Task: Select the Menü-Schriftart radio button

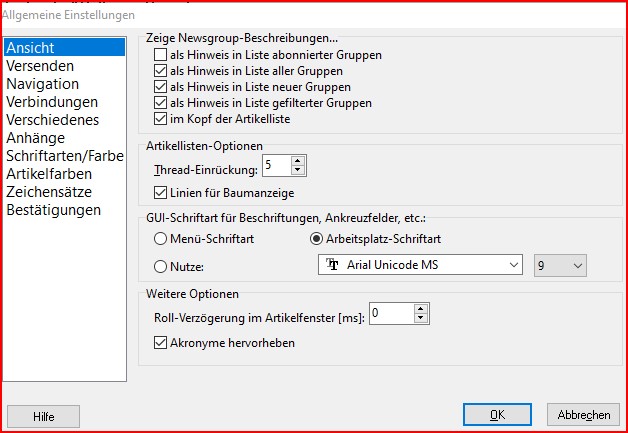Action: tap(160, 239)
